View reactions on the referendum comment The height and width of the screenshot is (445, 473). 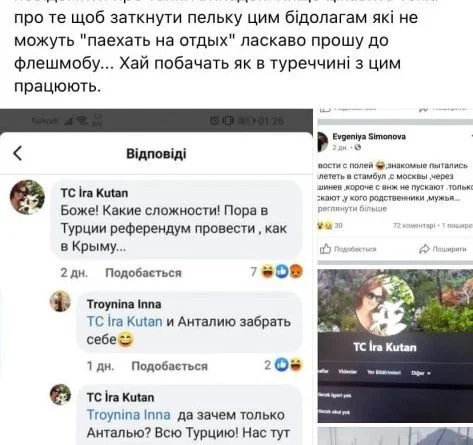(x=277, y=272)
